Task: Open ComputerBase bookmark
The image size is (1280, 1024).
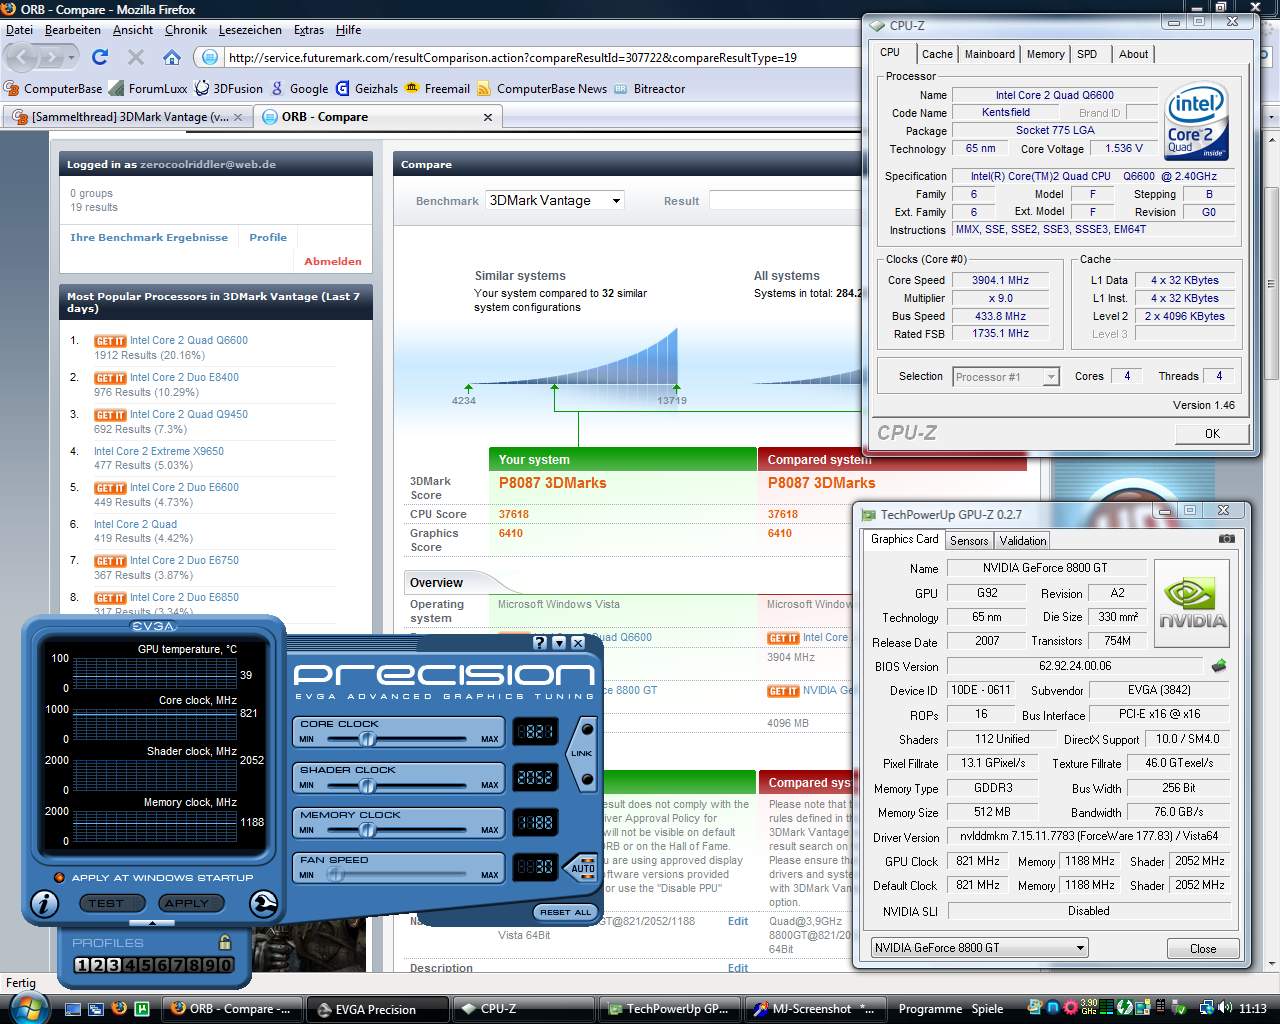Action: [53, 88]
